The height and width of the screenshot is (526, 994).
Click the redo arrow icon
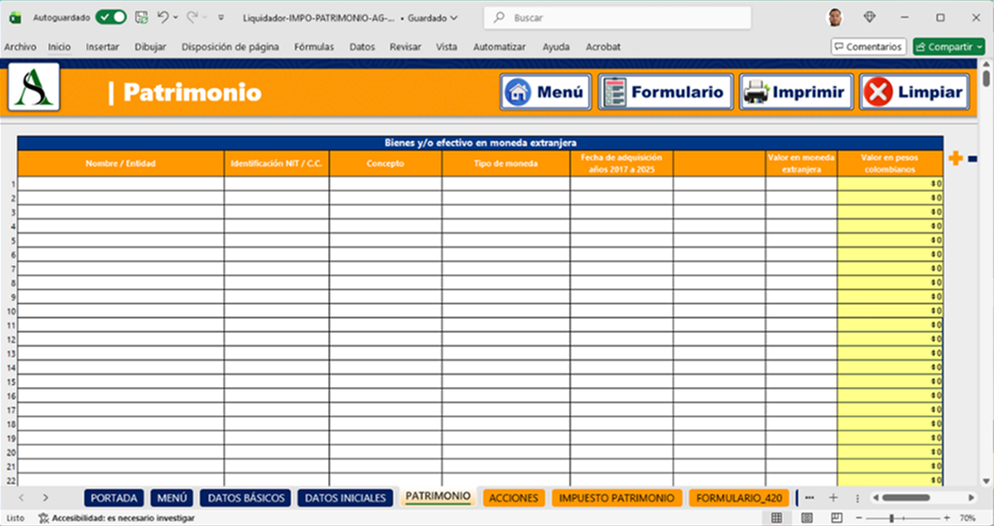pos(192,18)
